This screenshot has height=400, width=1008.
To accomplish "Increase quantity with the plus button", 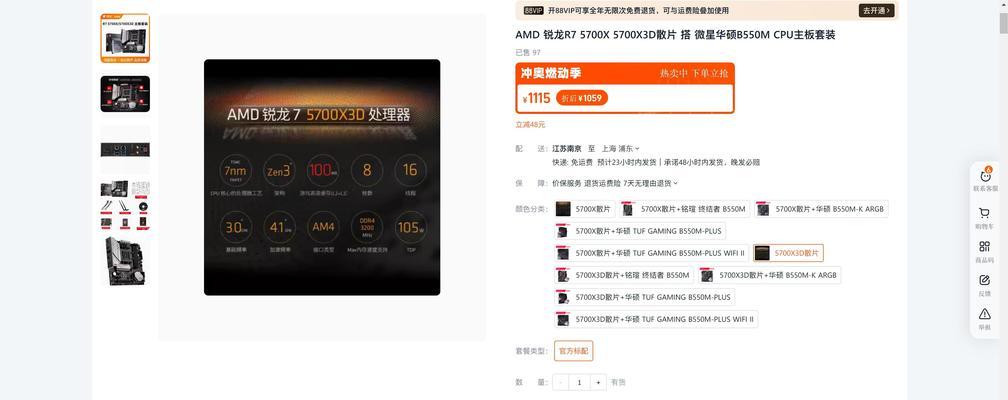I will (598, 383).
